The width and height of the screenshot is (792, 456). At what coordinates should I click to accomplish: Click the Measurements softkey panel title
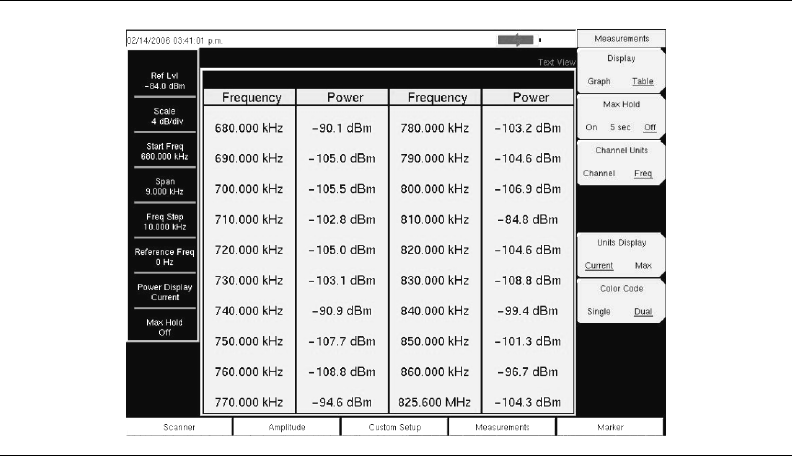(x=621, y=38)
